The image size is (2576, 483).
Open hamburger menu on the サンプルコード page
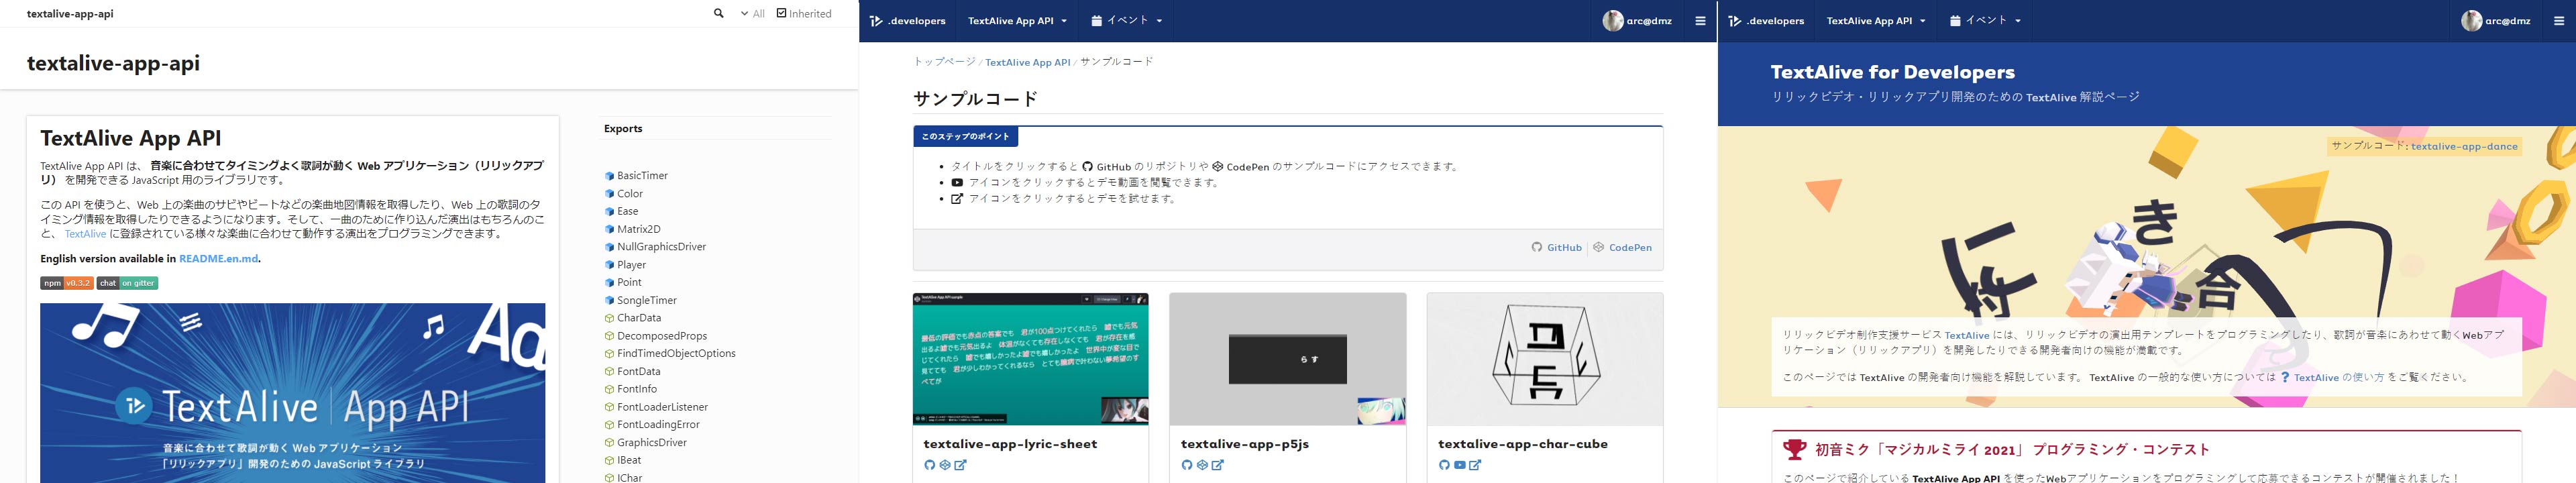point(1700,21)
